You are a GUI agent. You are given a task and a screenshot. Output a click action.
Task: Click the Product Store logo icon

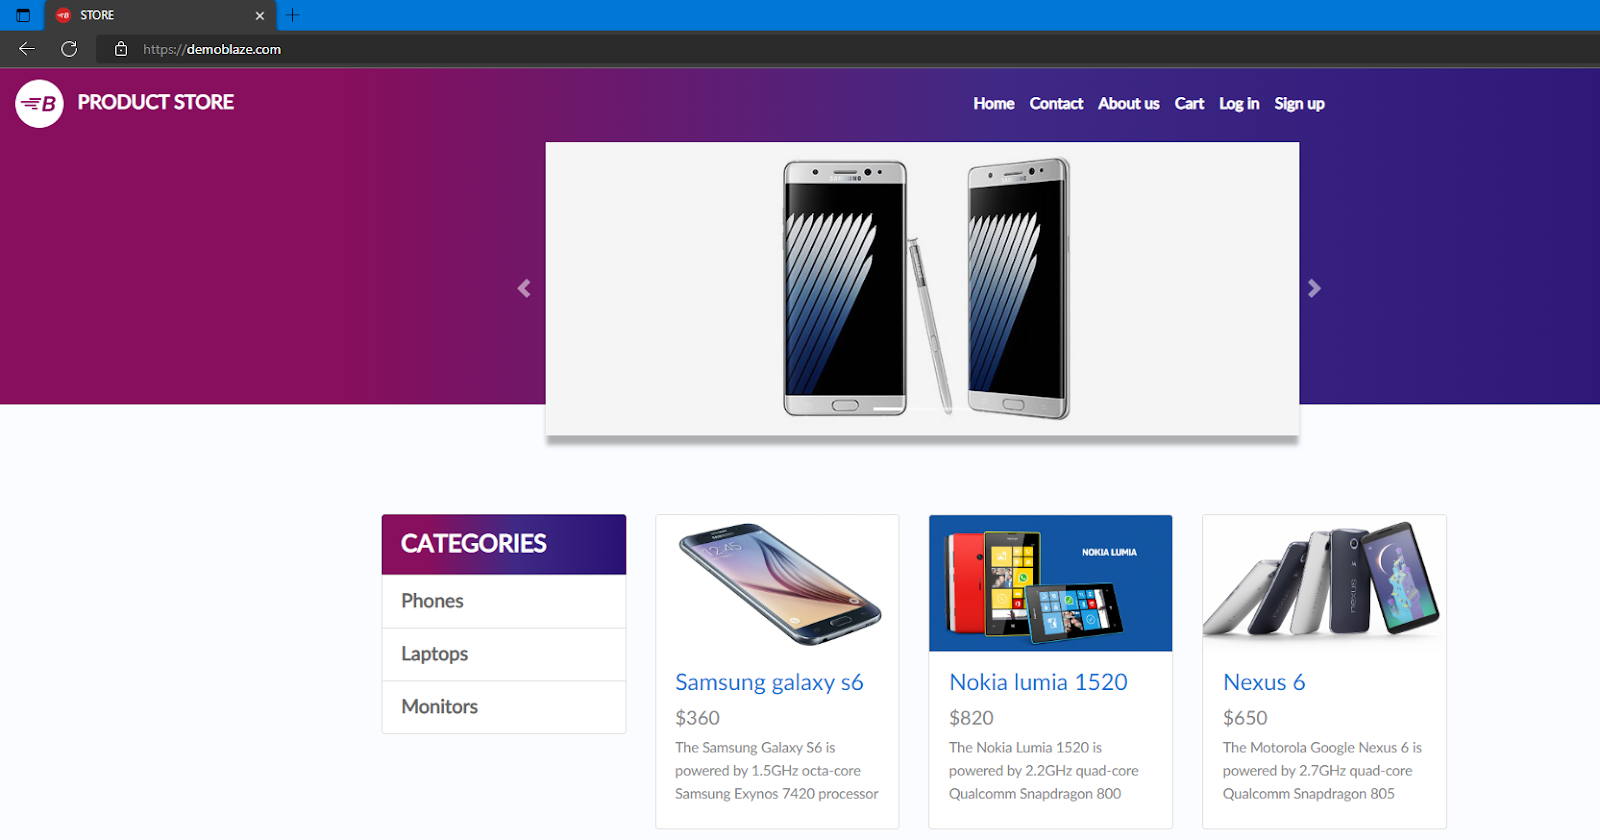click(40, 103)
